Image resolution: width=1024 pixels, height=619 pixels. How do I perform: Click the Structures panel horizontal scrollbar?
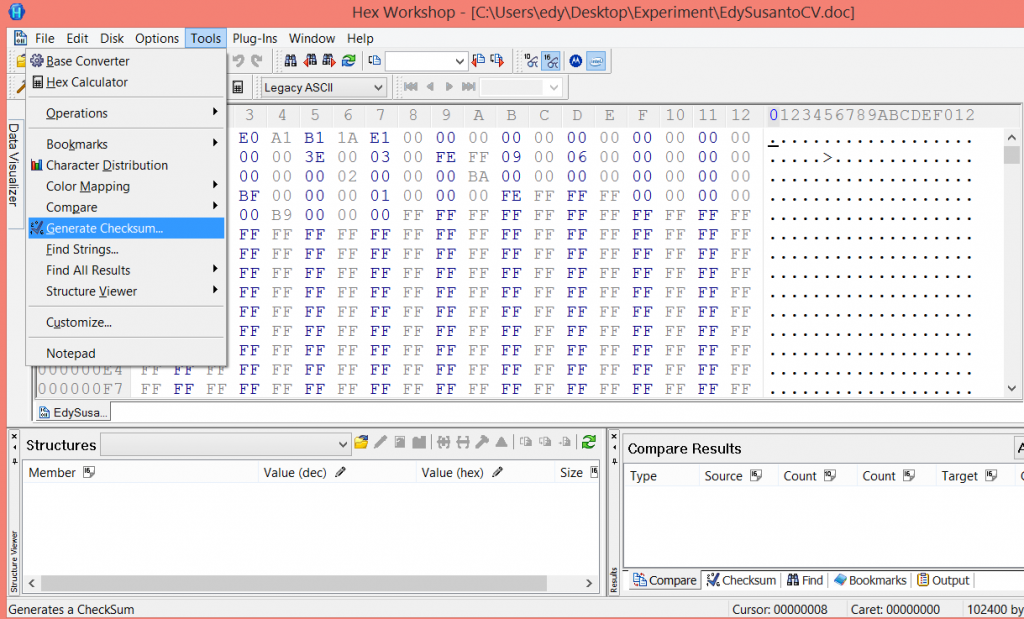(x=300, y=582)
